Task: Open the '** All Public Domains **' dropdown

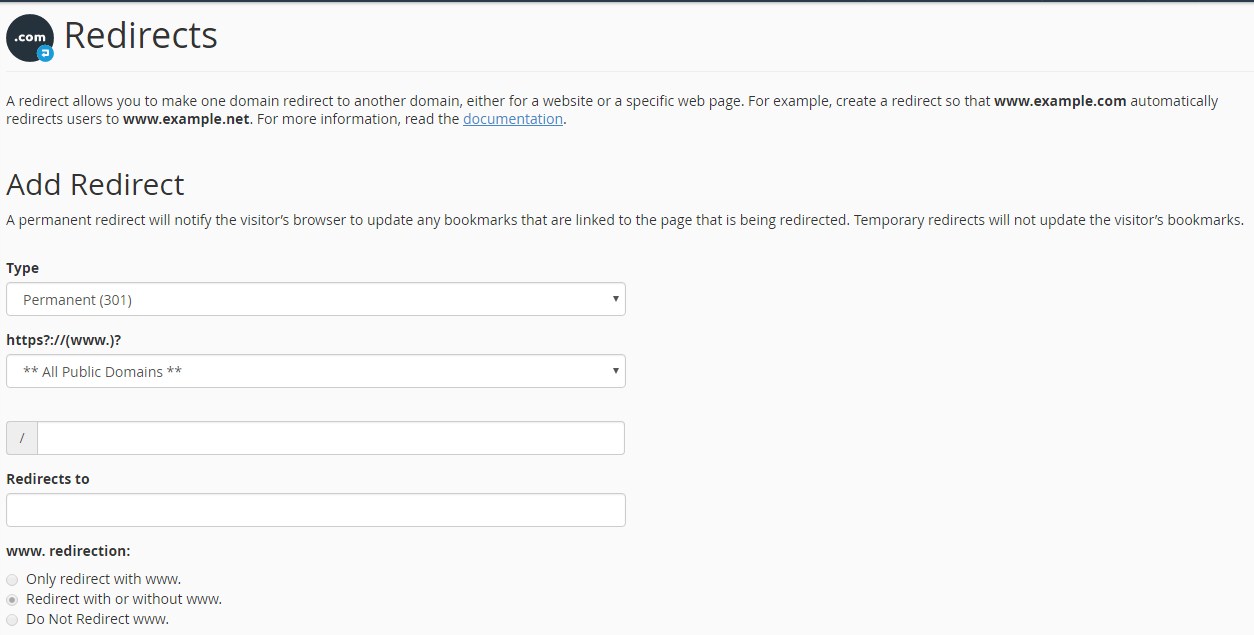Action: point(315,371)
